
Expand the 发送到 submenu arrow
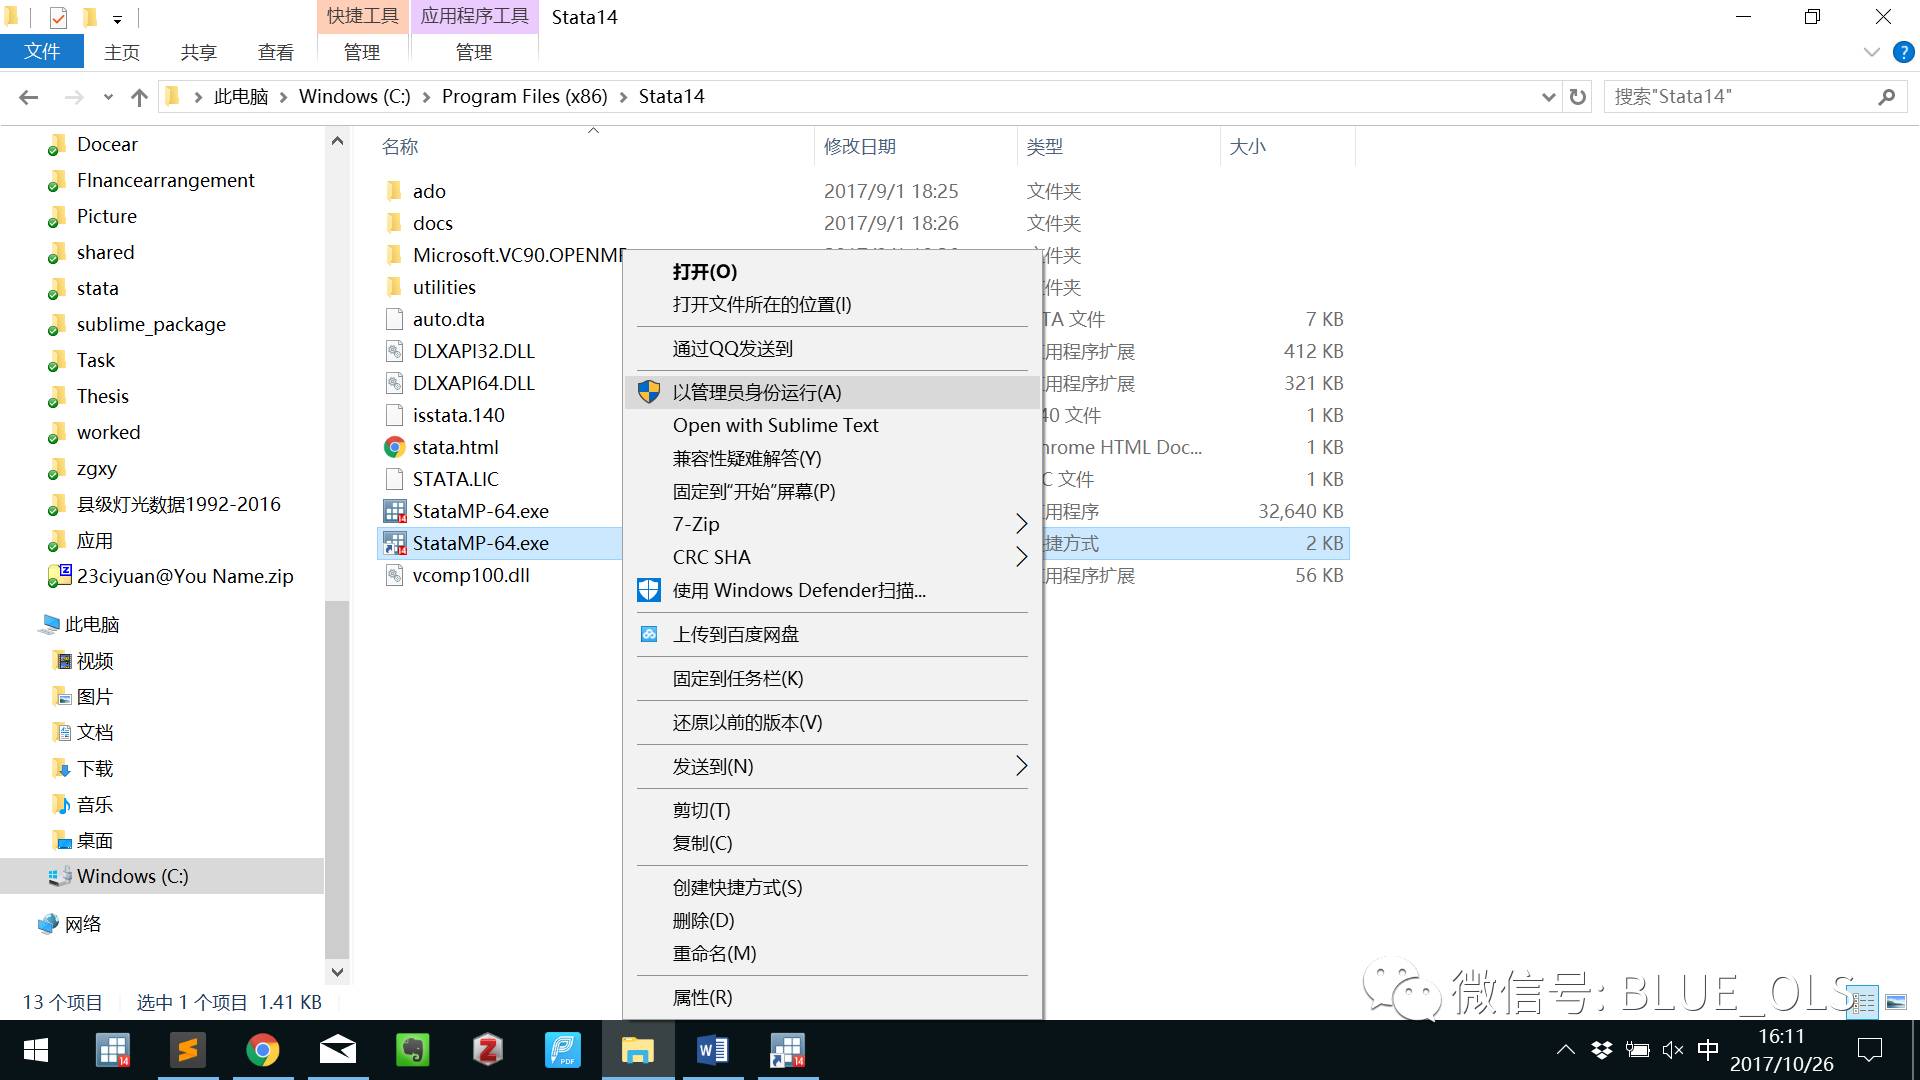pyautogui.click(x=1022, y=766)
